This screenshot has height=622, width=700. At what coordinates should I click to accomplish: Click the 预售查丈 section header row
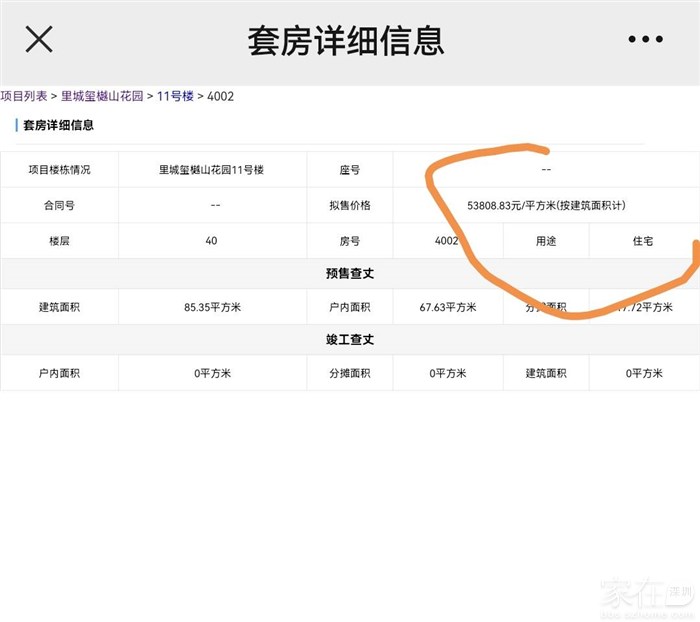[x=350, y=274]
